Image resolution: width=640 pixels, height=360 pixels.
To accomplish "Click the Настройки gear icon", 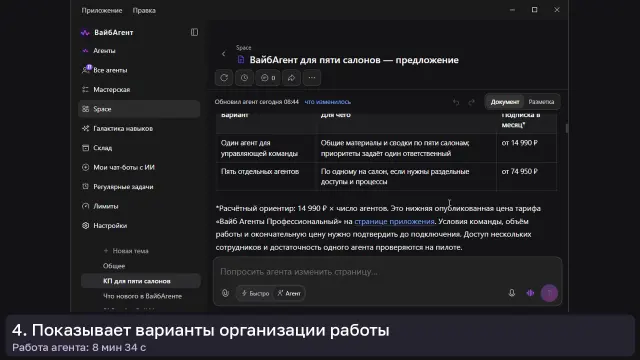I will (x=85, y=225).
